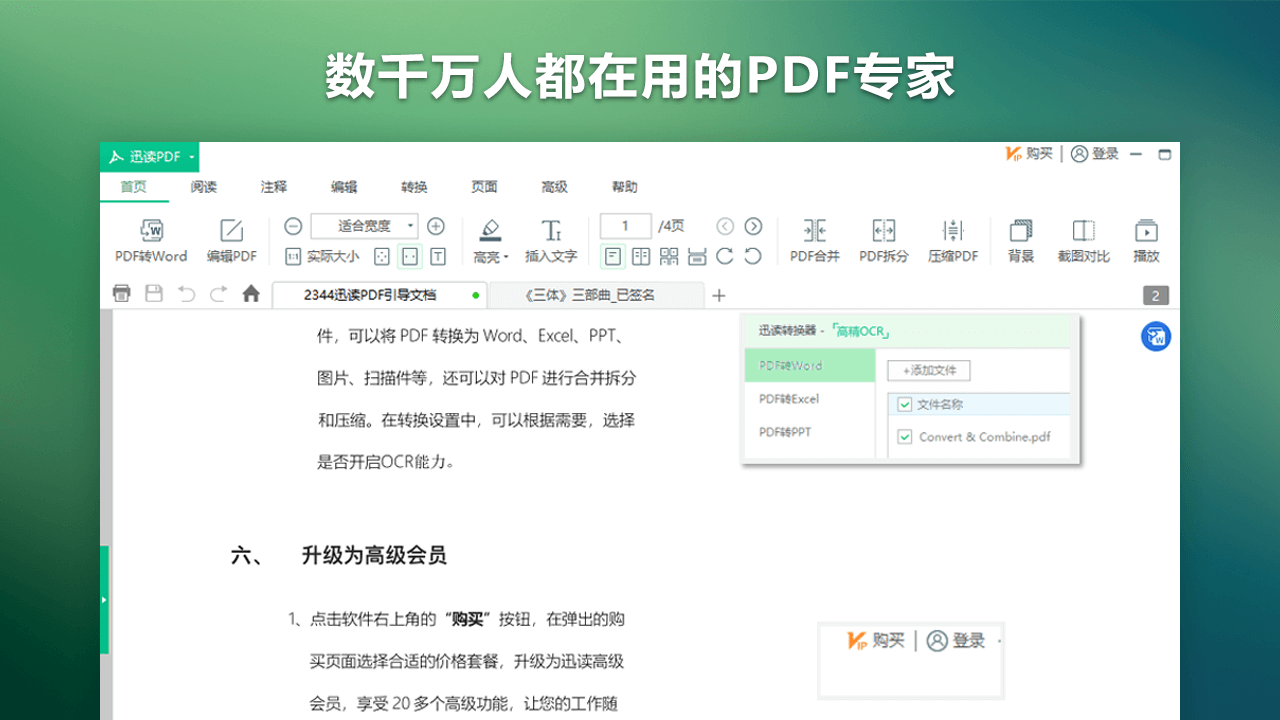Click the 登录 login button
This screenshot has height=720, width=1280.
click(x=1094, y=154)
